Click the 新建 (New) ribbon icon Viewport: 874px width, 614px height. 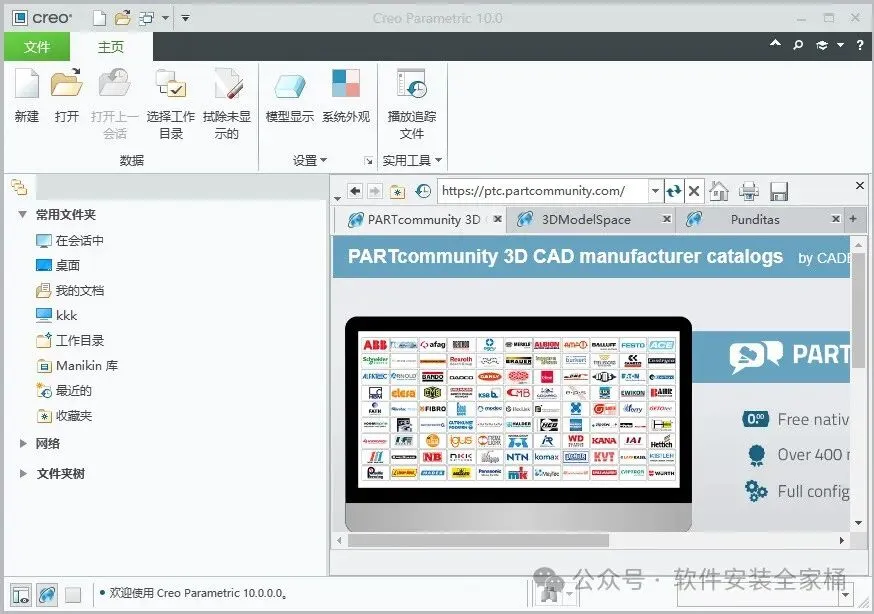tap(27, 96)
